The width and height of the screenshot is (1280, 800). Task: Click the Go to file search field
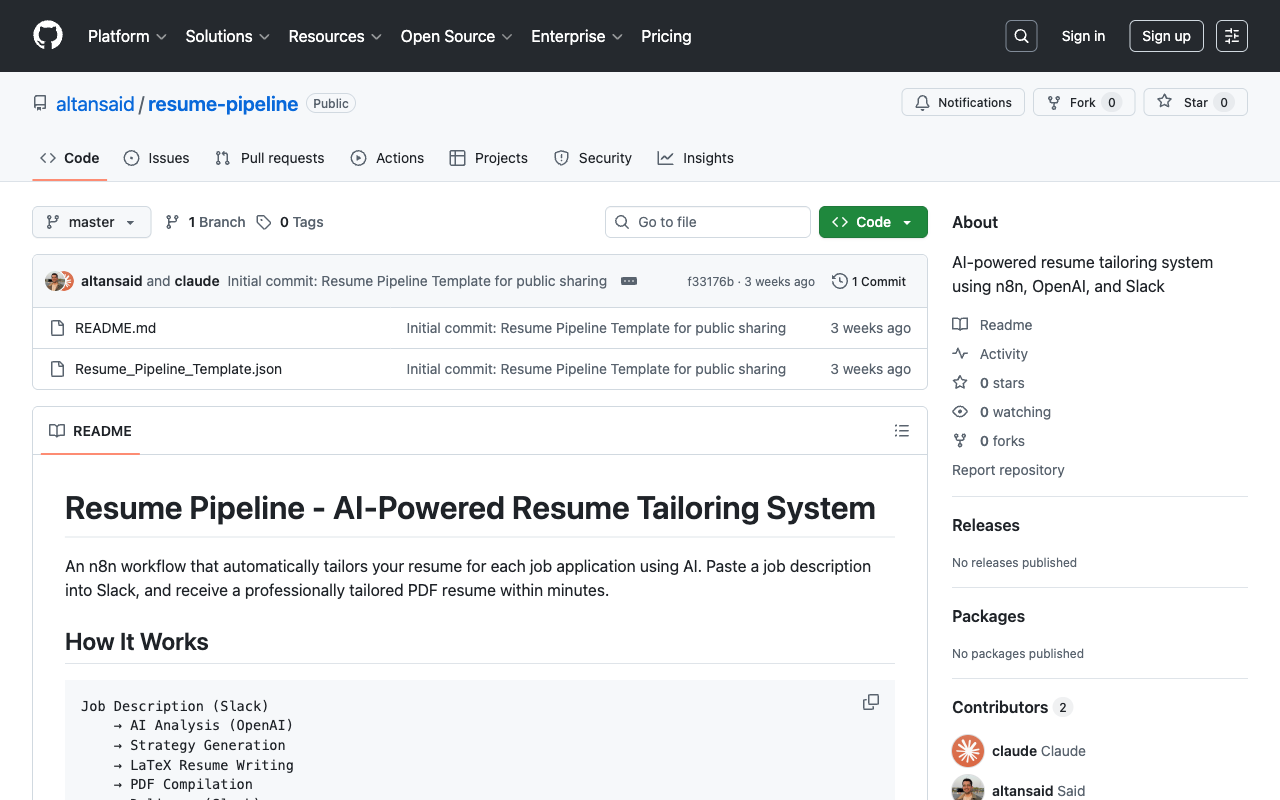[x=707, y=222]
